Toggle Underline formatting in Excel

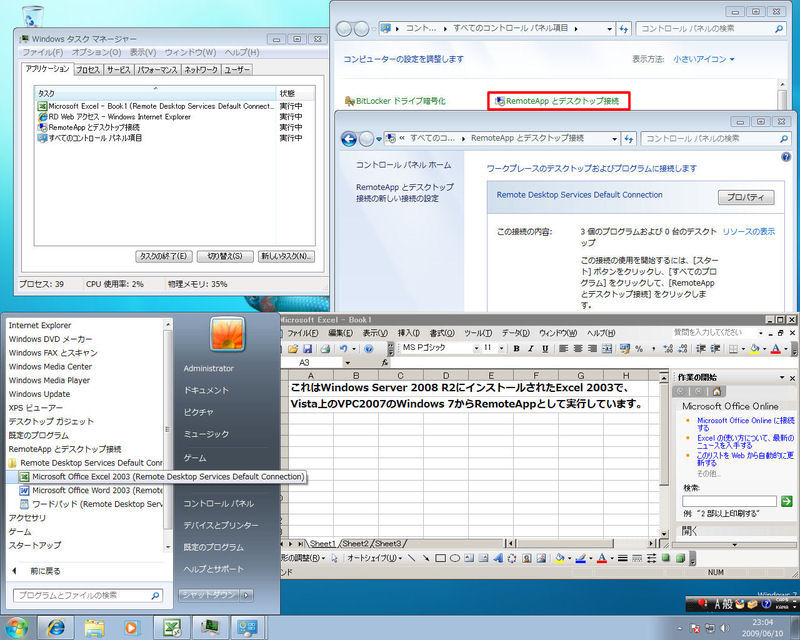pyautogui.click(x=545, y=349)
